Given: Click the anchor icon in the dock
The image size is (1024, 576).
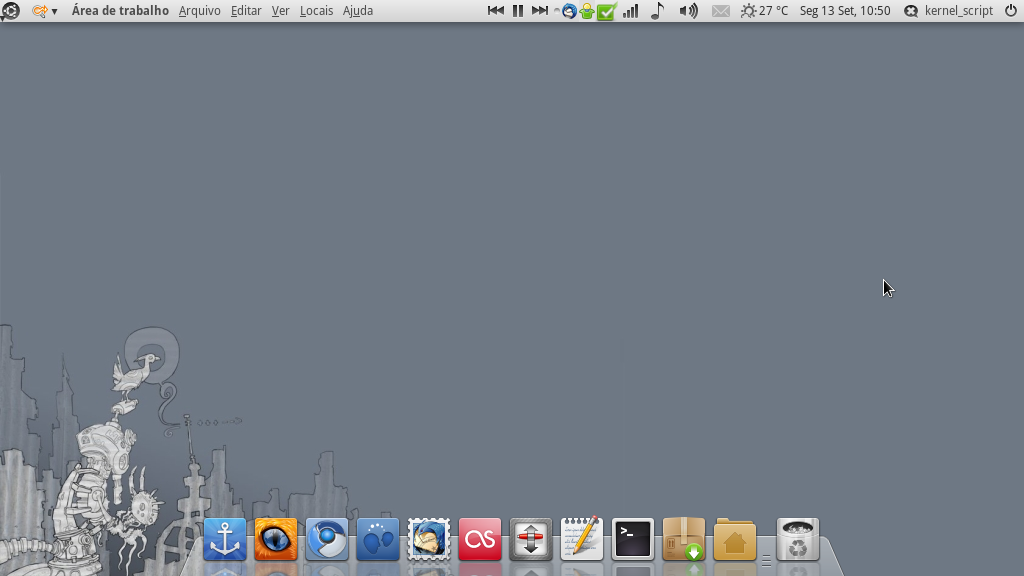Looking at the screenshot, I should tap(225, 539).
